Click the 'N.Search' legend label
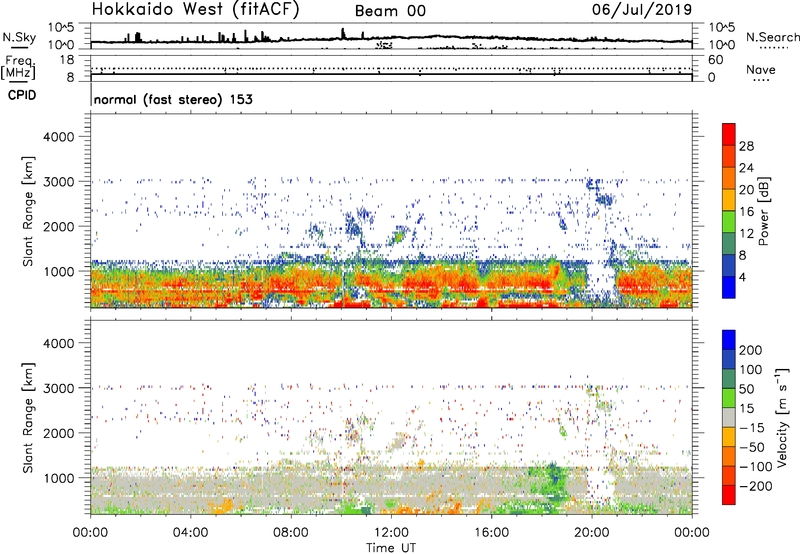800x554 pixels. (x=772, y=37)
